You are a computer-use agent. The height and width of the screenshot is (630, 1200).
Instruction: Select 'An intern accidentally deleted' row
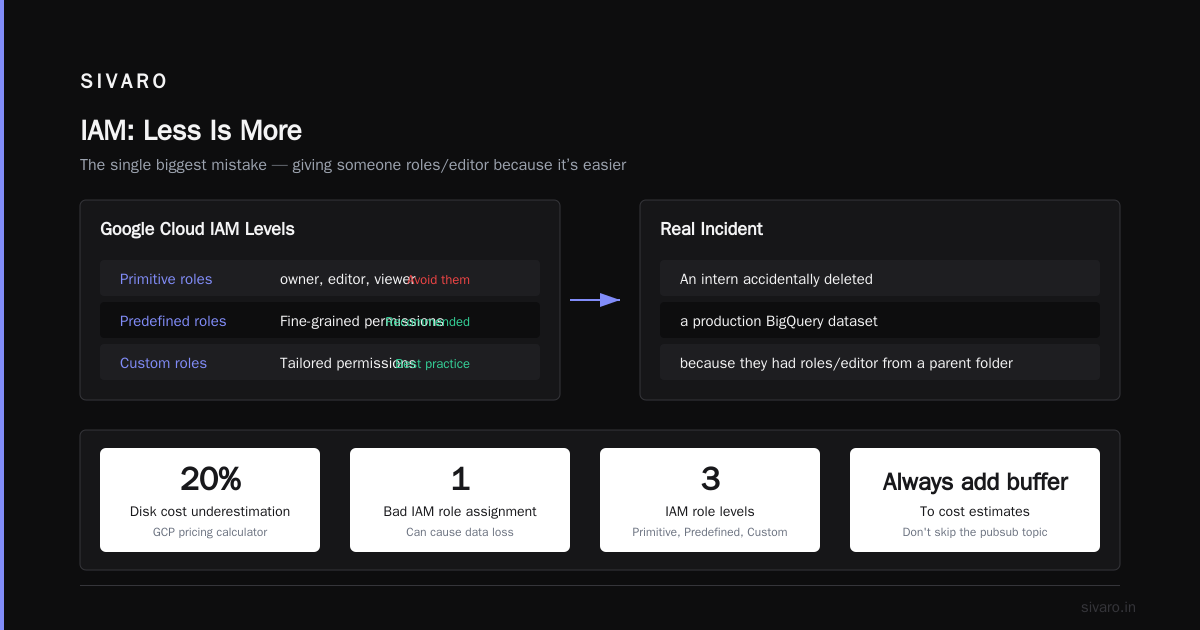coord(880,278)
